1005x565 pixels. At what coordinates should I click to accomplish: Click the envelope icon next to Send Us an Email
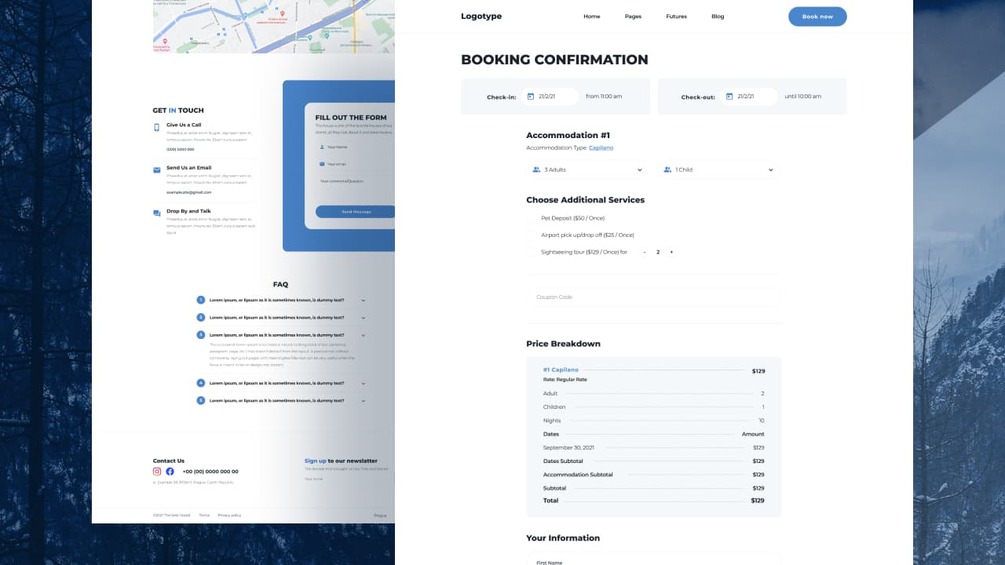[156, 170]
